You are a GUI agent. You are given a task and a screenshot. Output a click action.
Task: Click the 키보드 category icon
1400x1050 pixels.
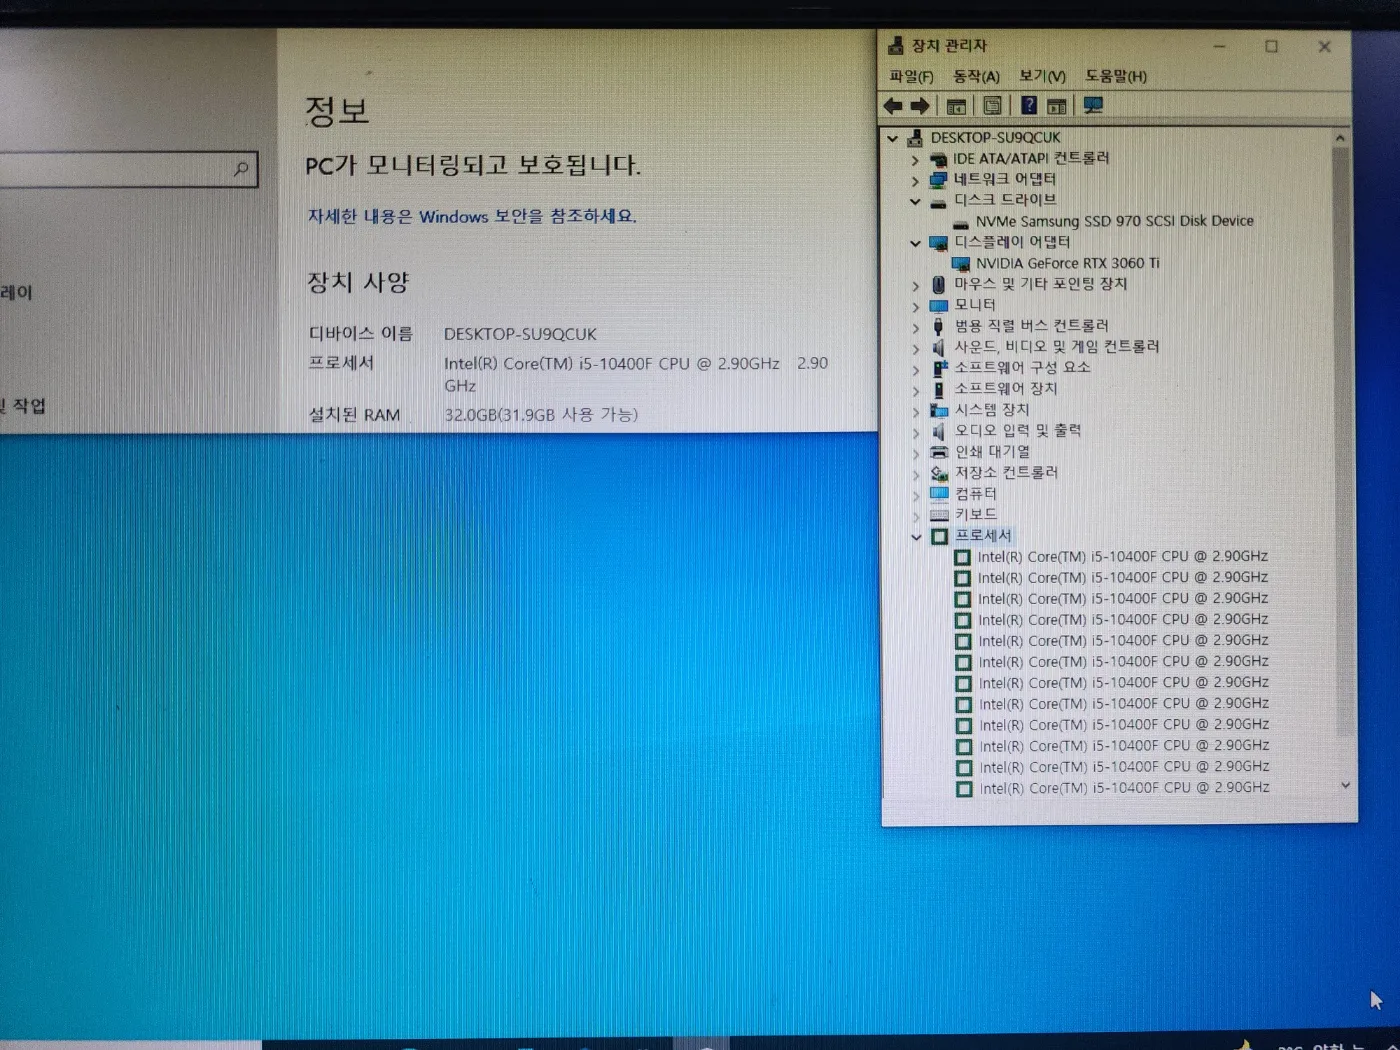click(939, 516)
